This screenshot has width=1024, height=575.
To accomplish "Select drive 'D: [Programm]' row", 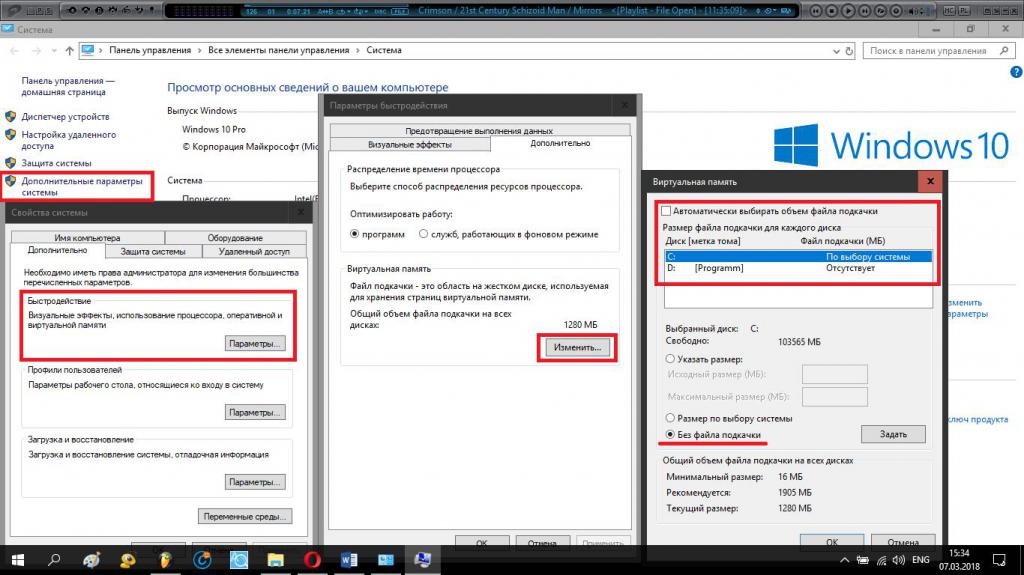I will pyautogui.click(x=798, y=268).
